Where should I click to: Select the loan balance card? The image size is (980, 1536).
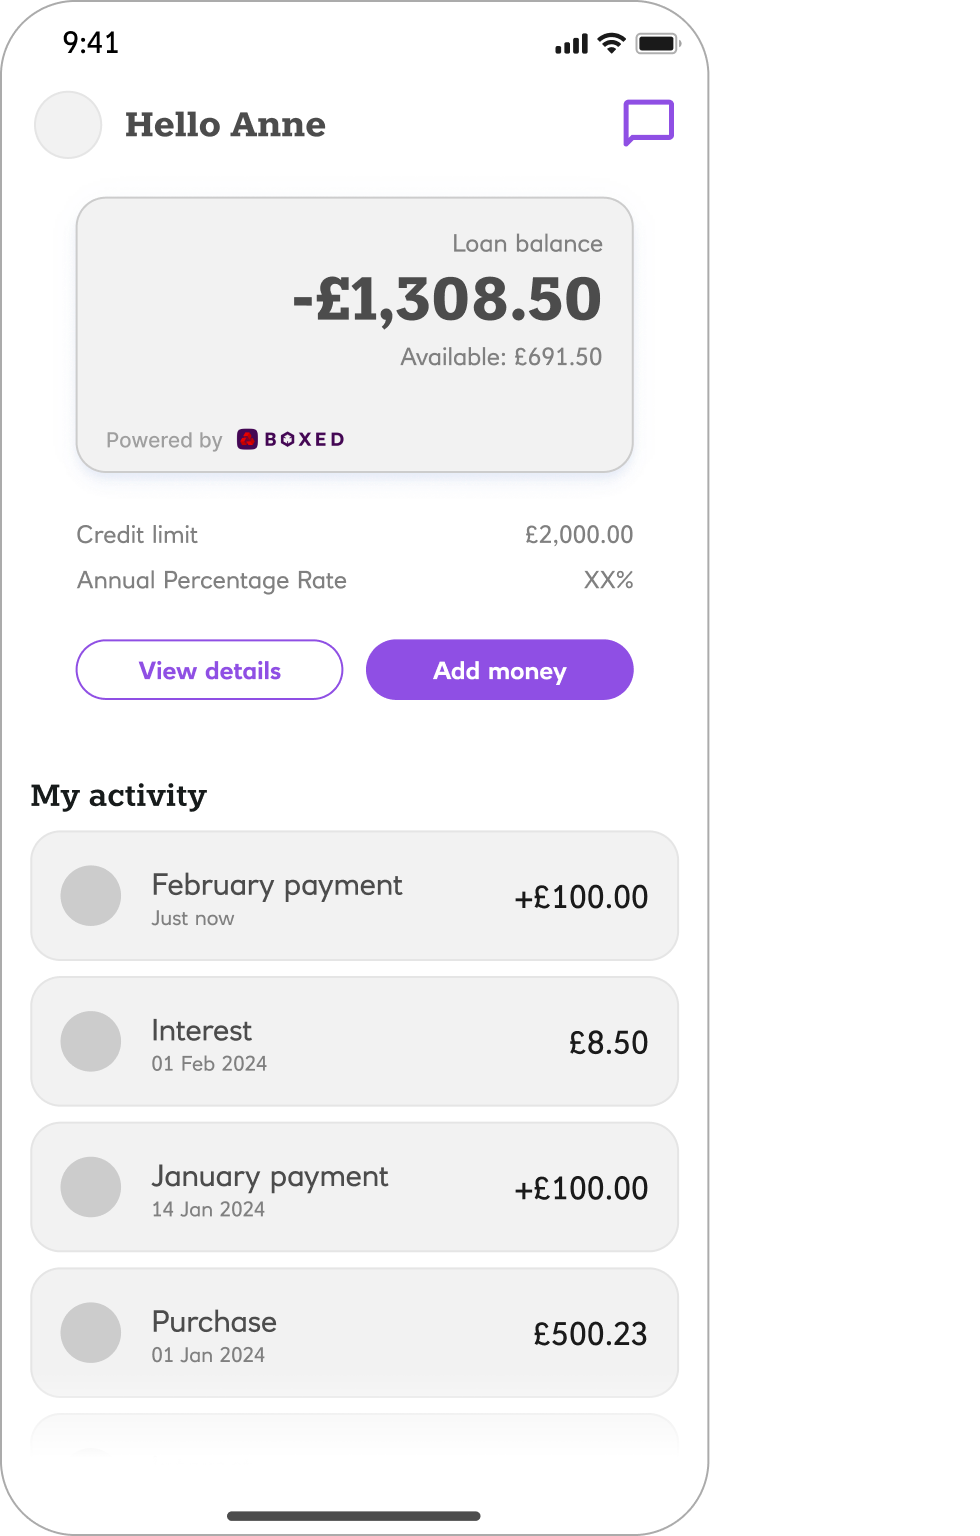pos(354,334)
